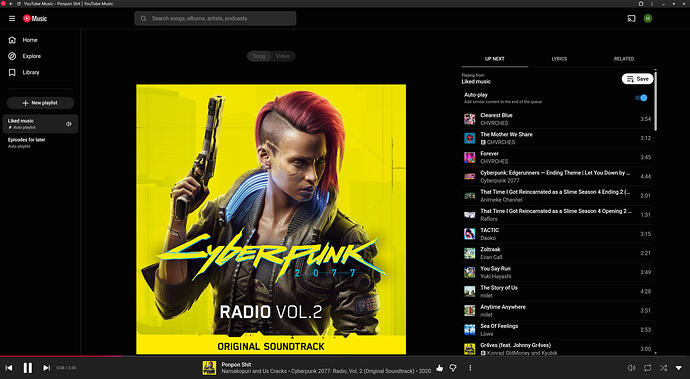Toggle shuffle in player bar

(663, 368)
